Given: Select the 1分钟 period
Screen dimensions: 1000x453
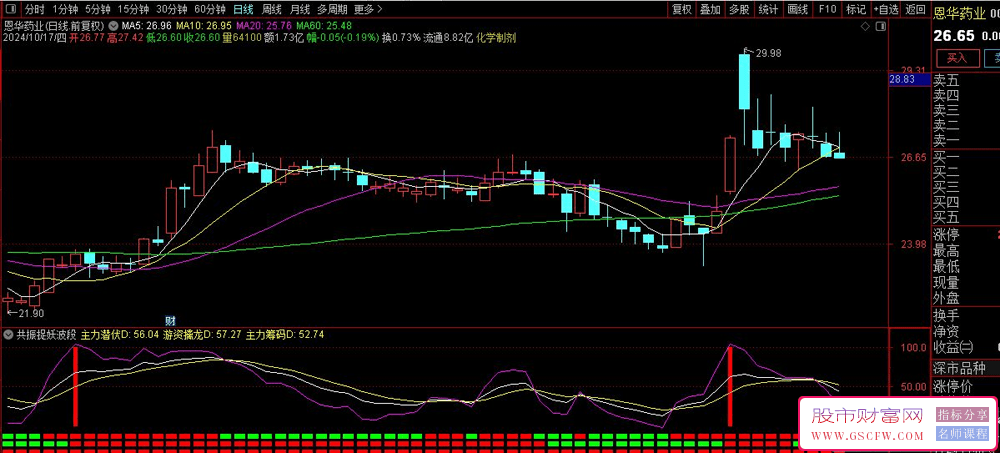Looking at the screenshot, I should tap(65, 9).
